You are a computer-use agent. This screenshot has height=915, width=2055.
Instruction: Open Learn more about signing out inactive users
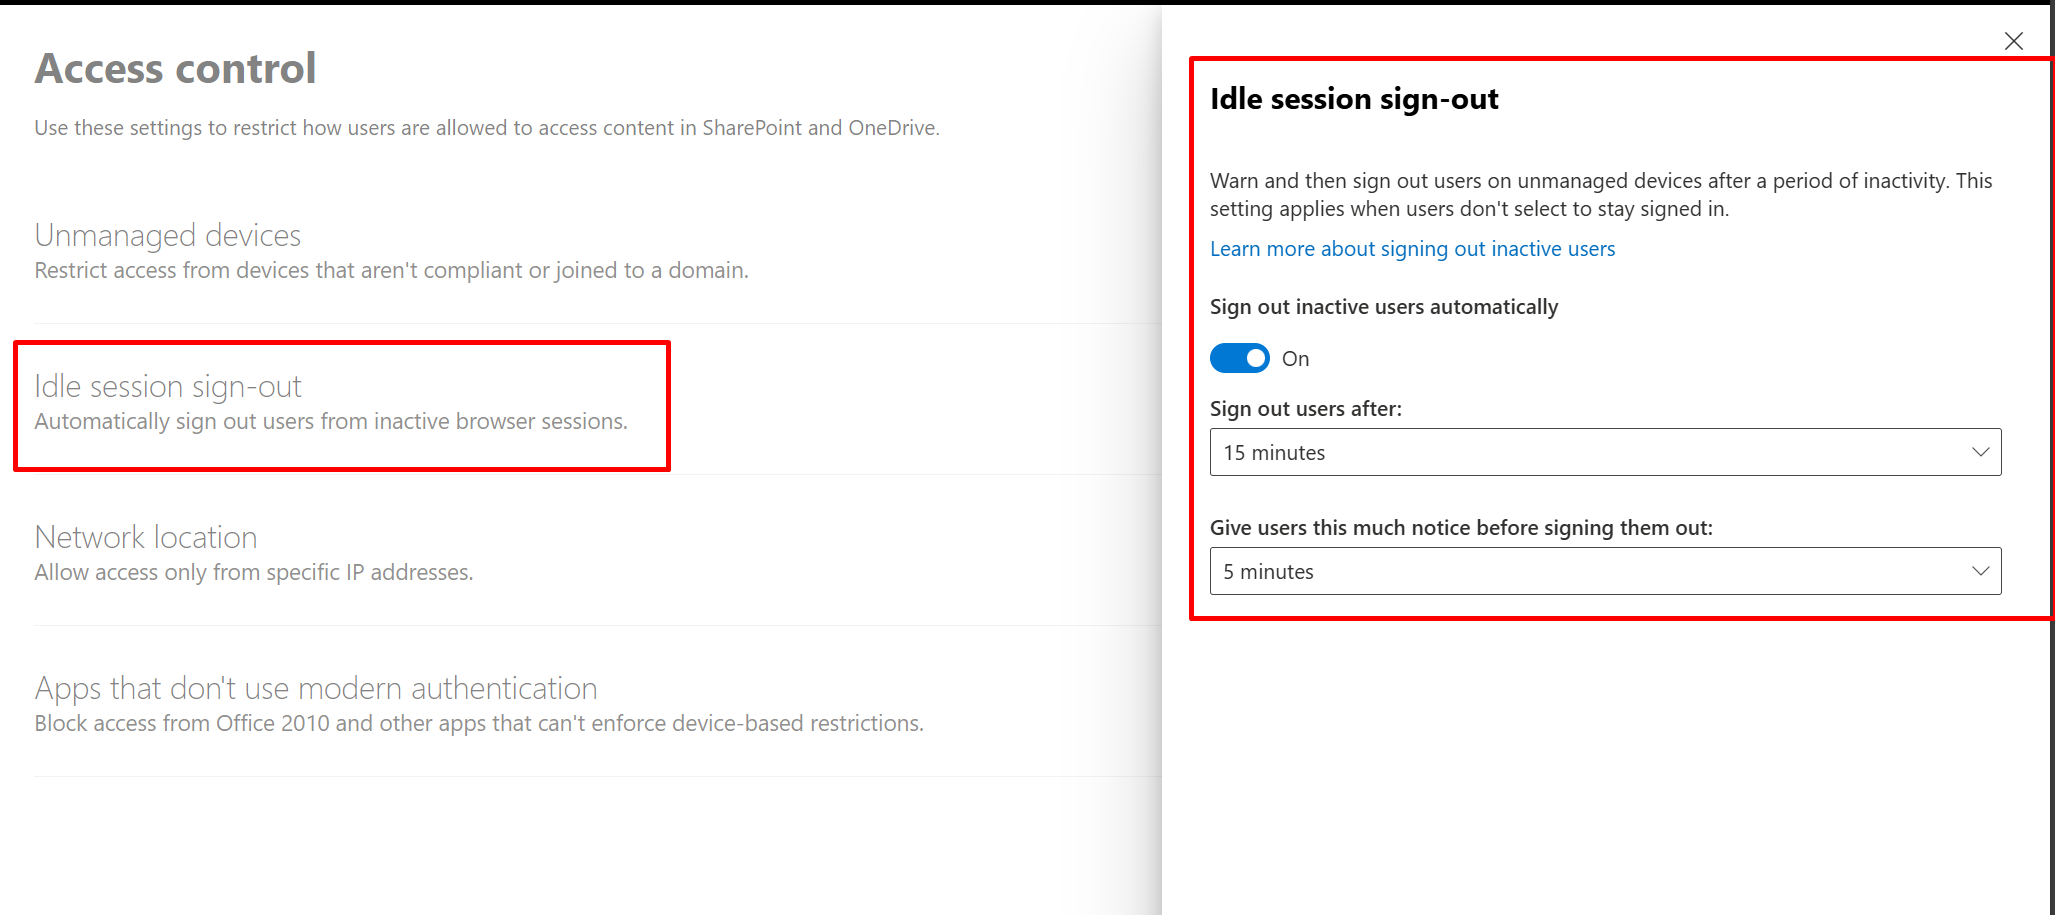pyautogui.click(x=1412, y=249)
